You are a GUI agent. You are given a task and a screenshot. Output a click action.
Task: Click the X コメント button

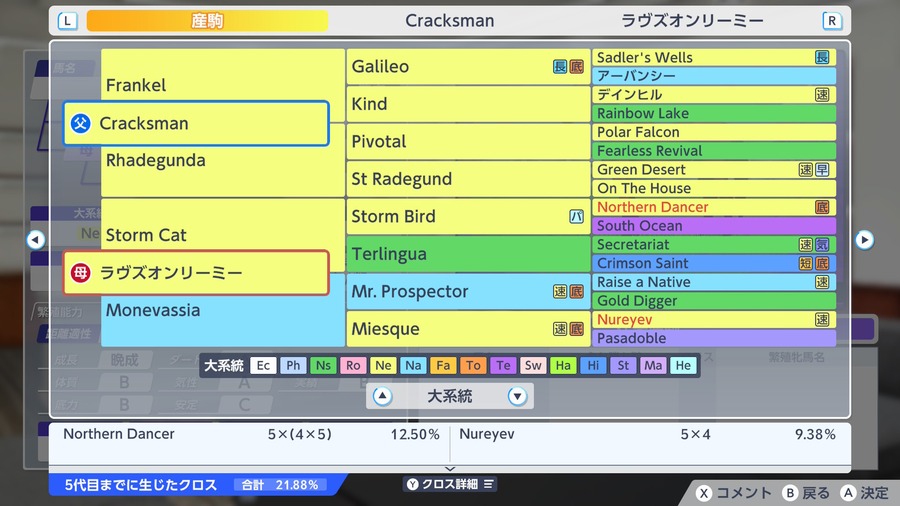click(x=734, y=493)
